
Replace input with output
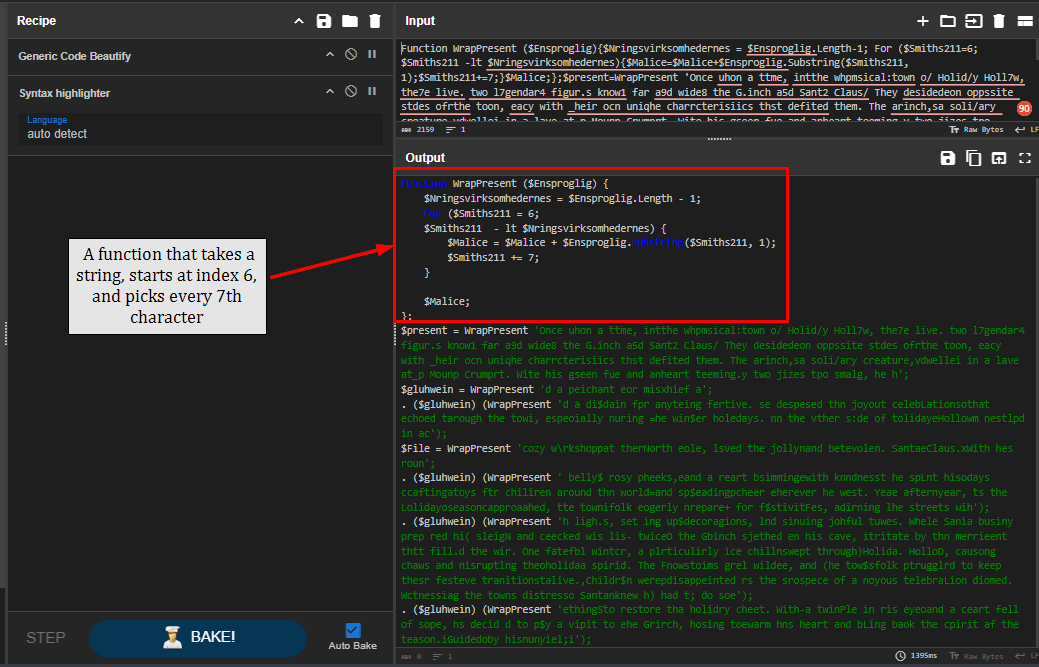click(999, 158)
